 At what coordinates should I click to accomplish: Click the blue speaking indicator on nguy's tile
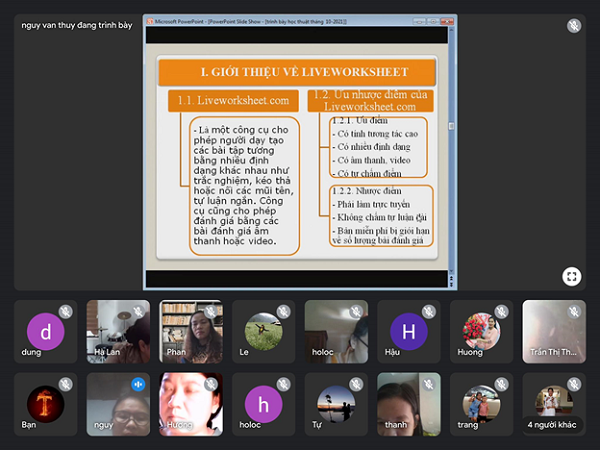coord(138,384)
